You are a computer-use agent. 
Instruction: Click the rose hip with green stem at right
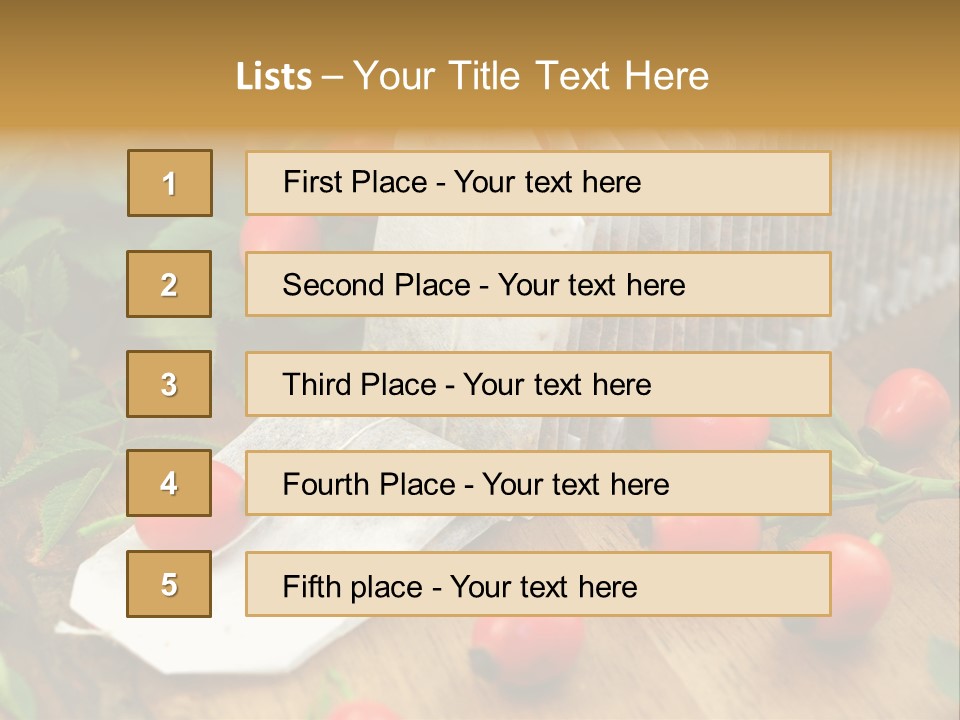905,412
